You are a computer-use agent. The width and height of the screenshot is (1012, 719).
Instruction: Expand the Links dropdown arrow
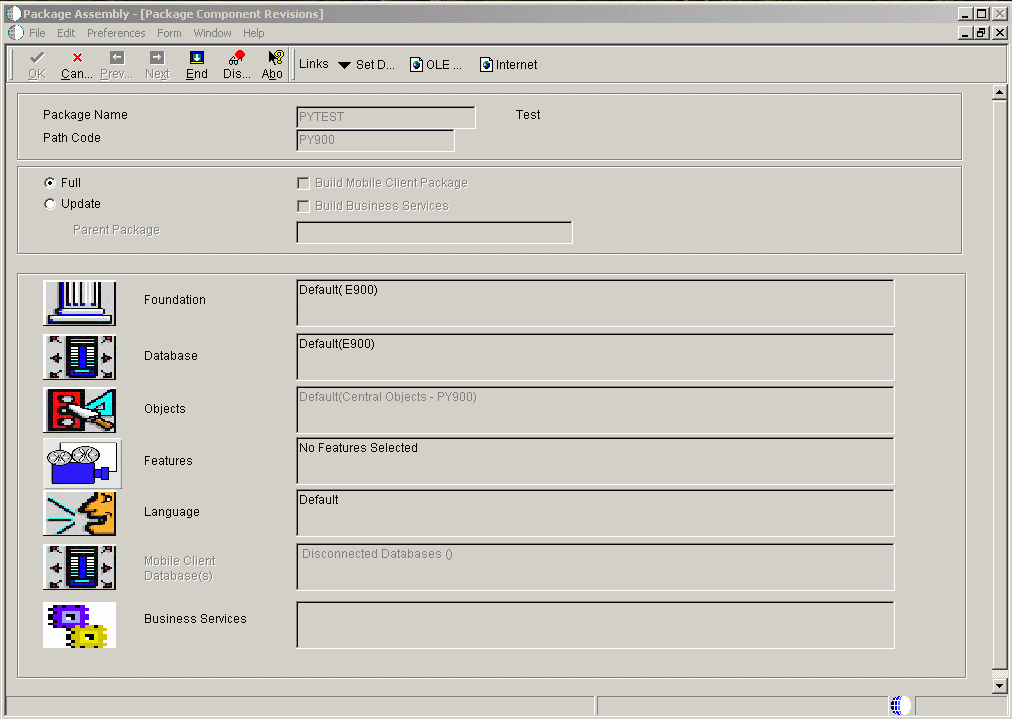pos(344,64)
